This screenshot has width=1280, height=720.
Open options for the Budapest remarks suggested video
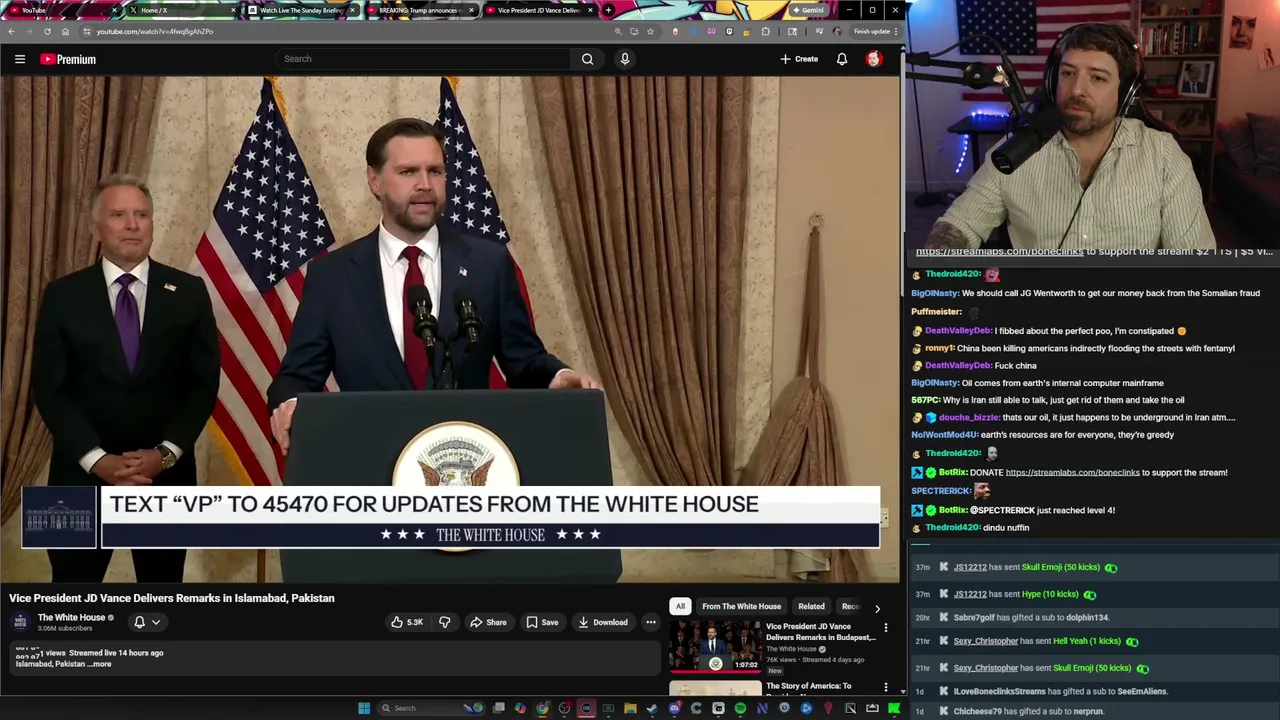tap(885, 628)
